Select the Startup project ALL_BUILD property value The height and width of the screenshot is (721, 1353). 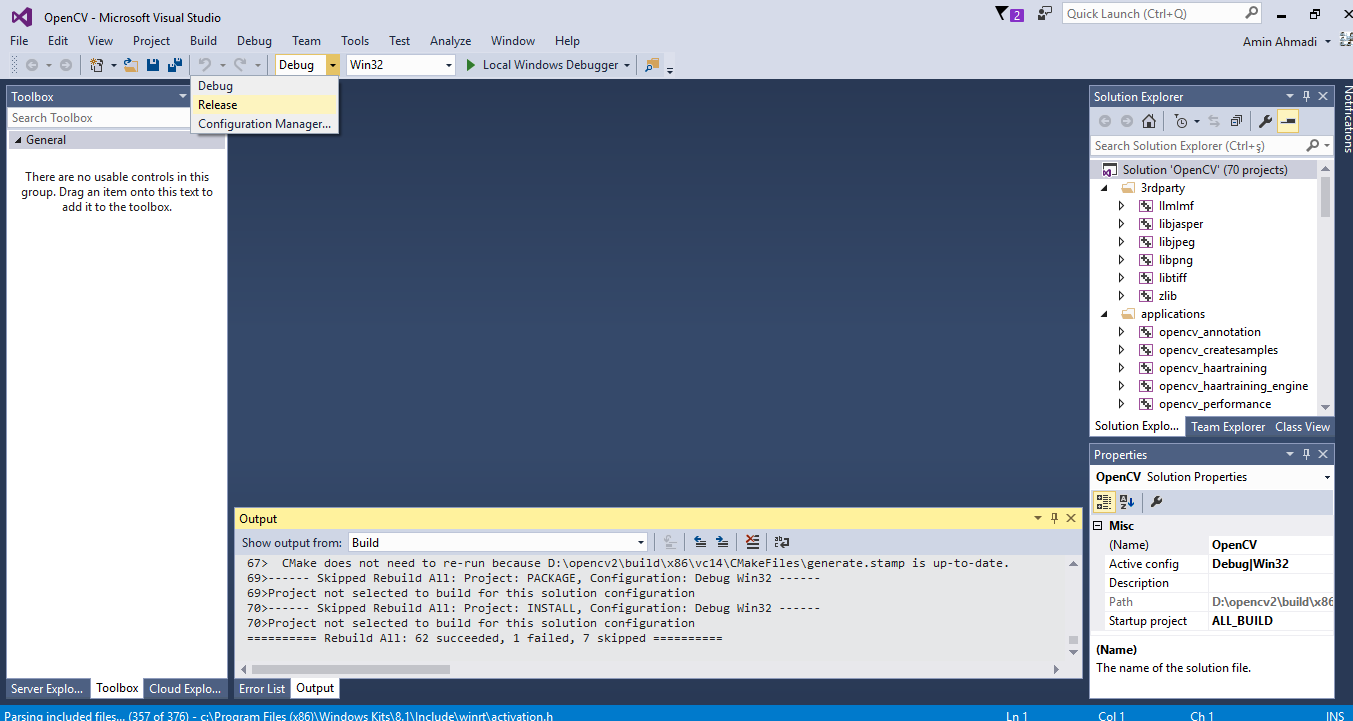(x=1270, y=621)
